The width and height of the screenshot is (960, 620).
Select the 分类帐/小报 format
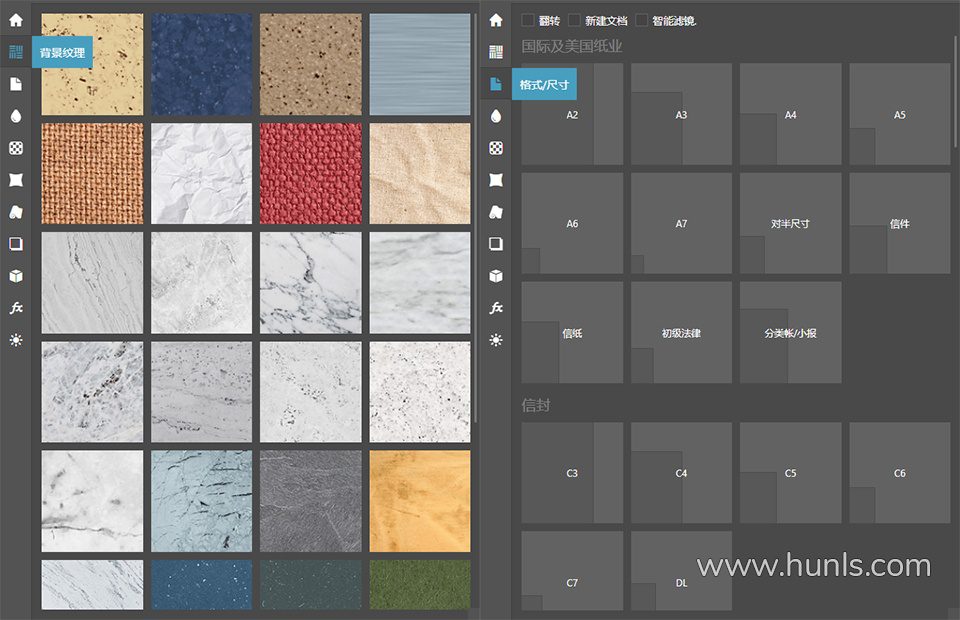[x=790, y=332]
